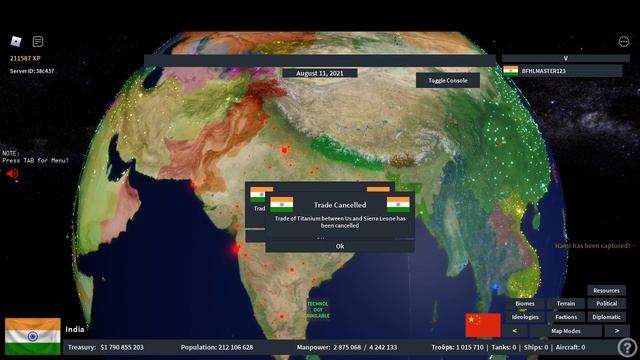Select the Factions map mode
The width and height of the screenshot is (640, 360).
(x=566, y=317)
